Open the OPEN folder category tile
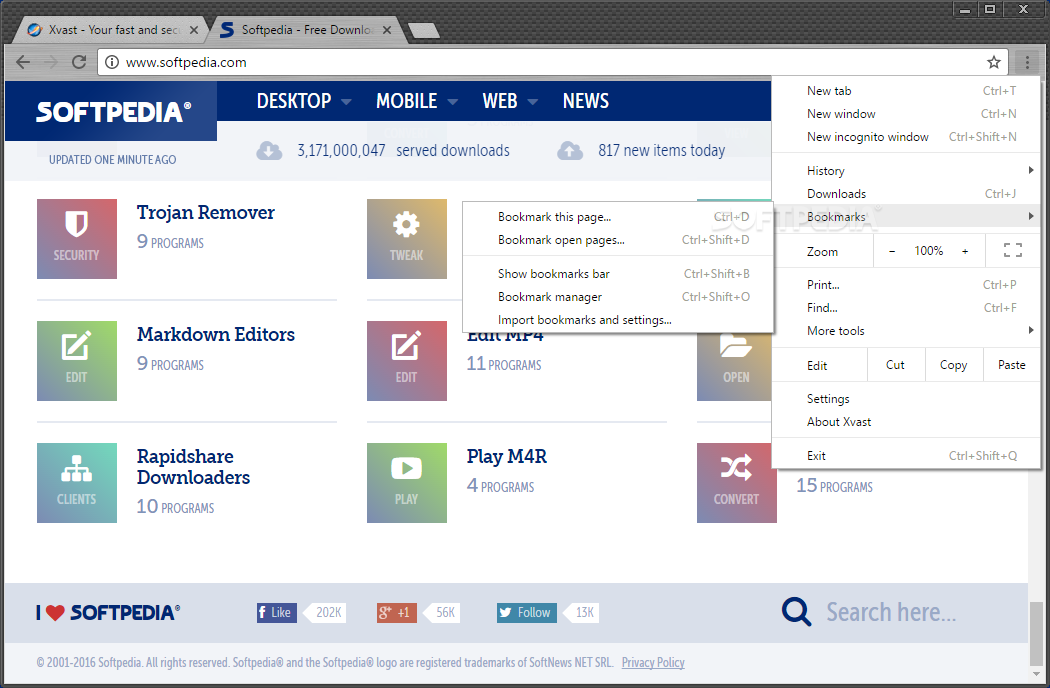Viewport: 1050px width, 688px height. tap(735, 366)
